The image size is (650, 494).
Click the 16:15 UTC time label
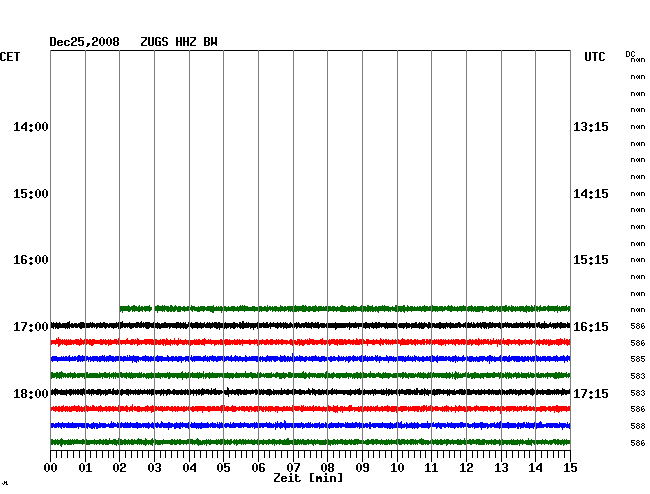(x=591, y=327)
